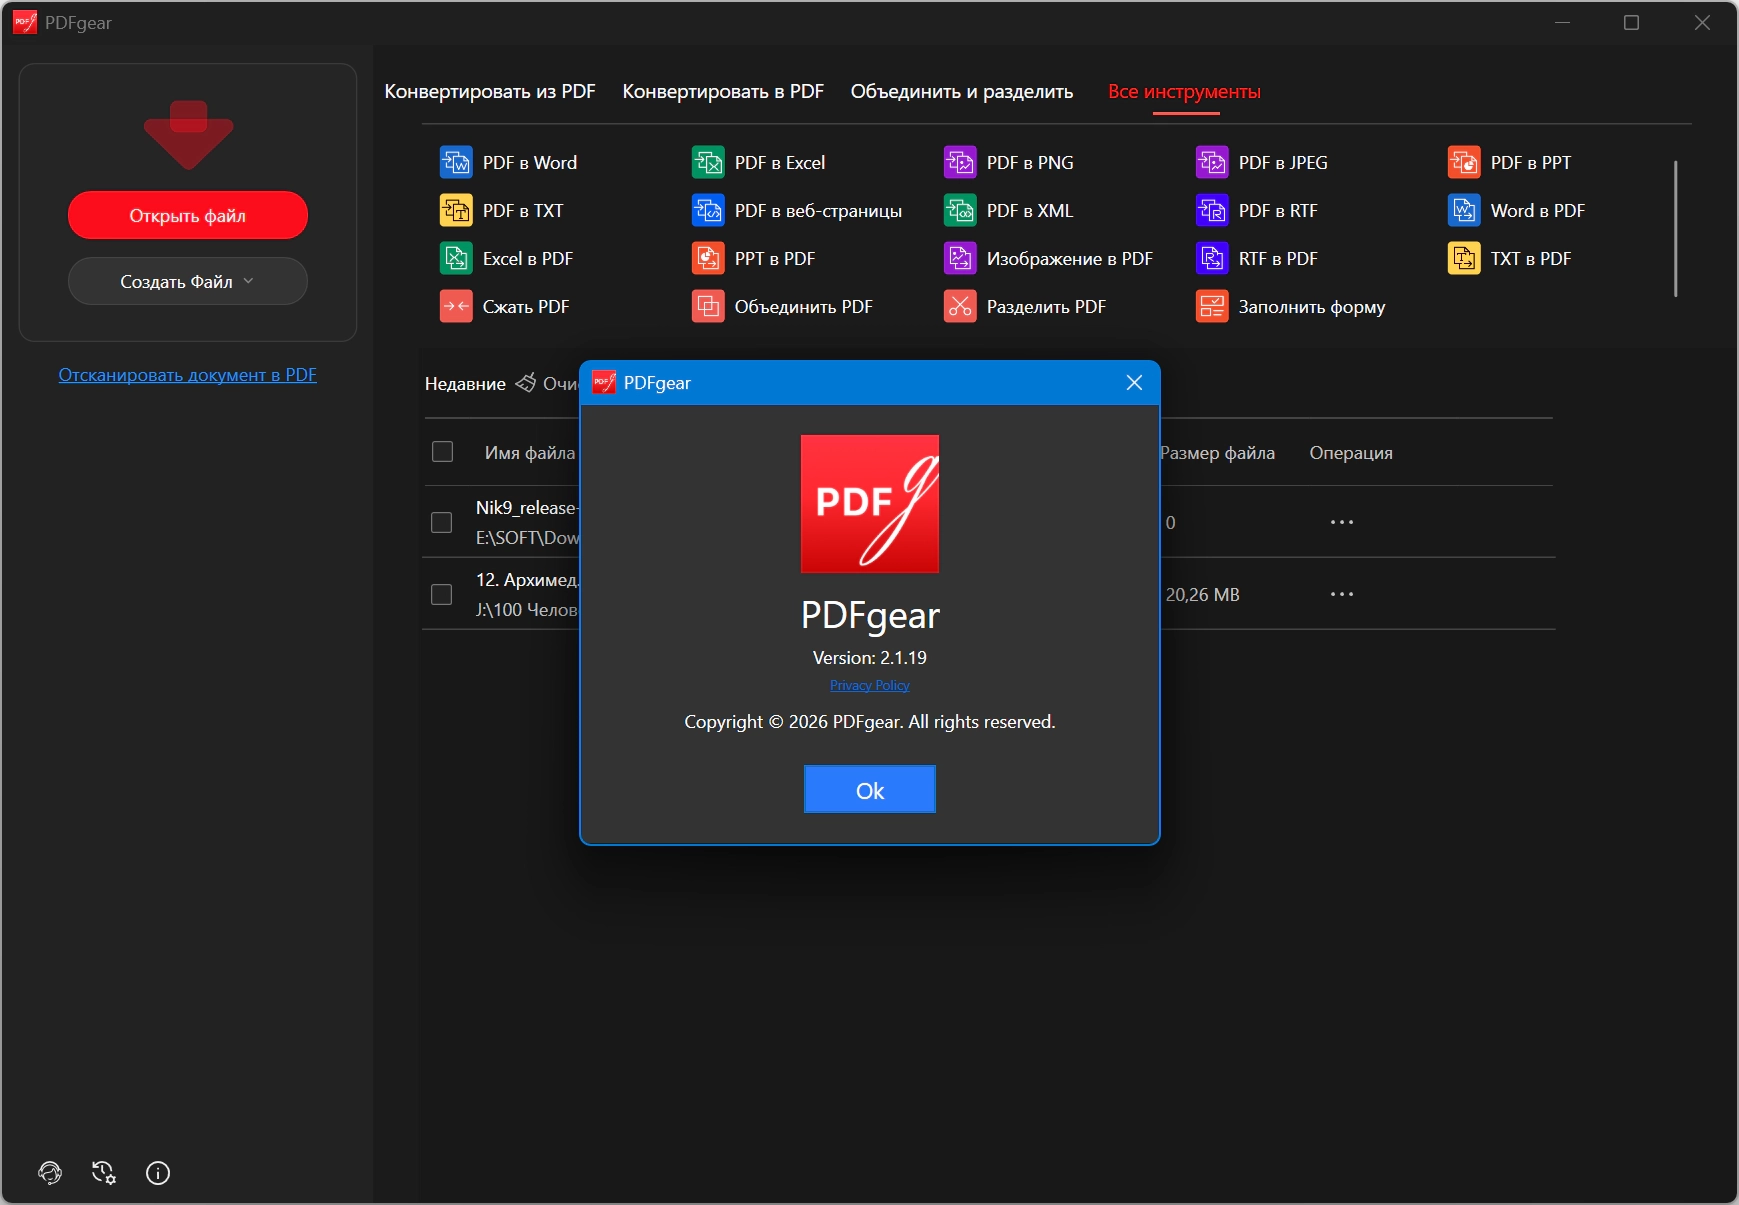Confirm the About dialog with Ok
Viewport: 1739px width, 1205px height.
tap(870, 790)
